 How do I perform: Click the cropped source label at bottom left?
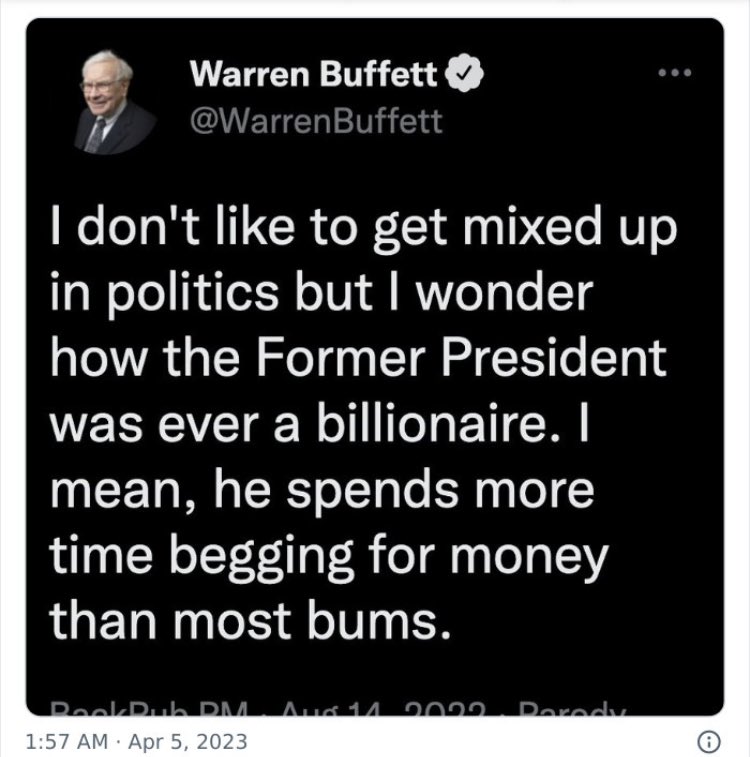[149, 709]
